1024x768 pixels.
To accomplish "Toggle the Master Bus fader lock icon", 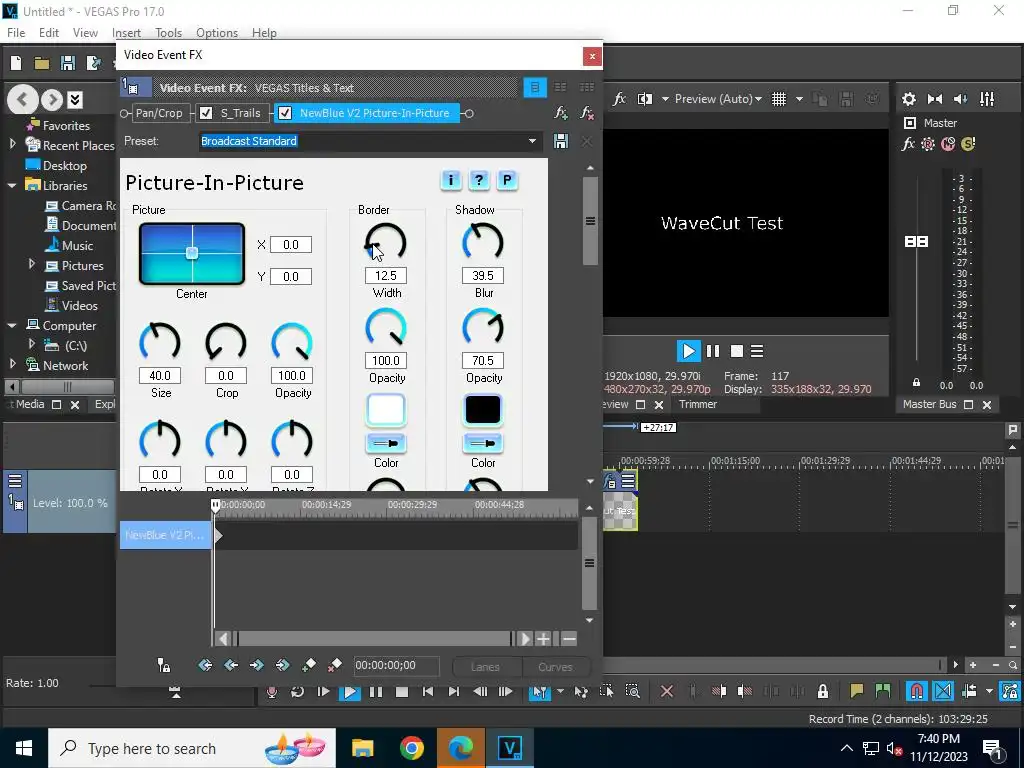I will [x=916, y=383].
